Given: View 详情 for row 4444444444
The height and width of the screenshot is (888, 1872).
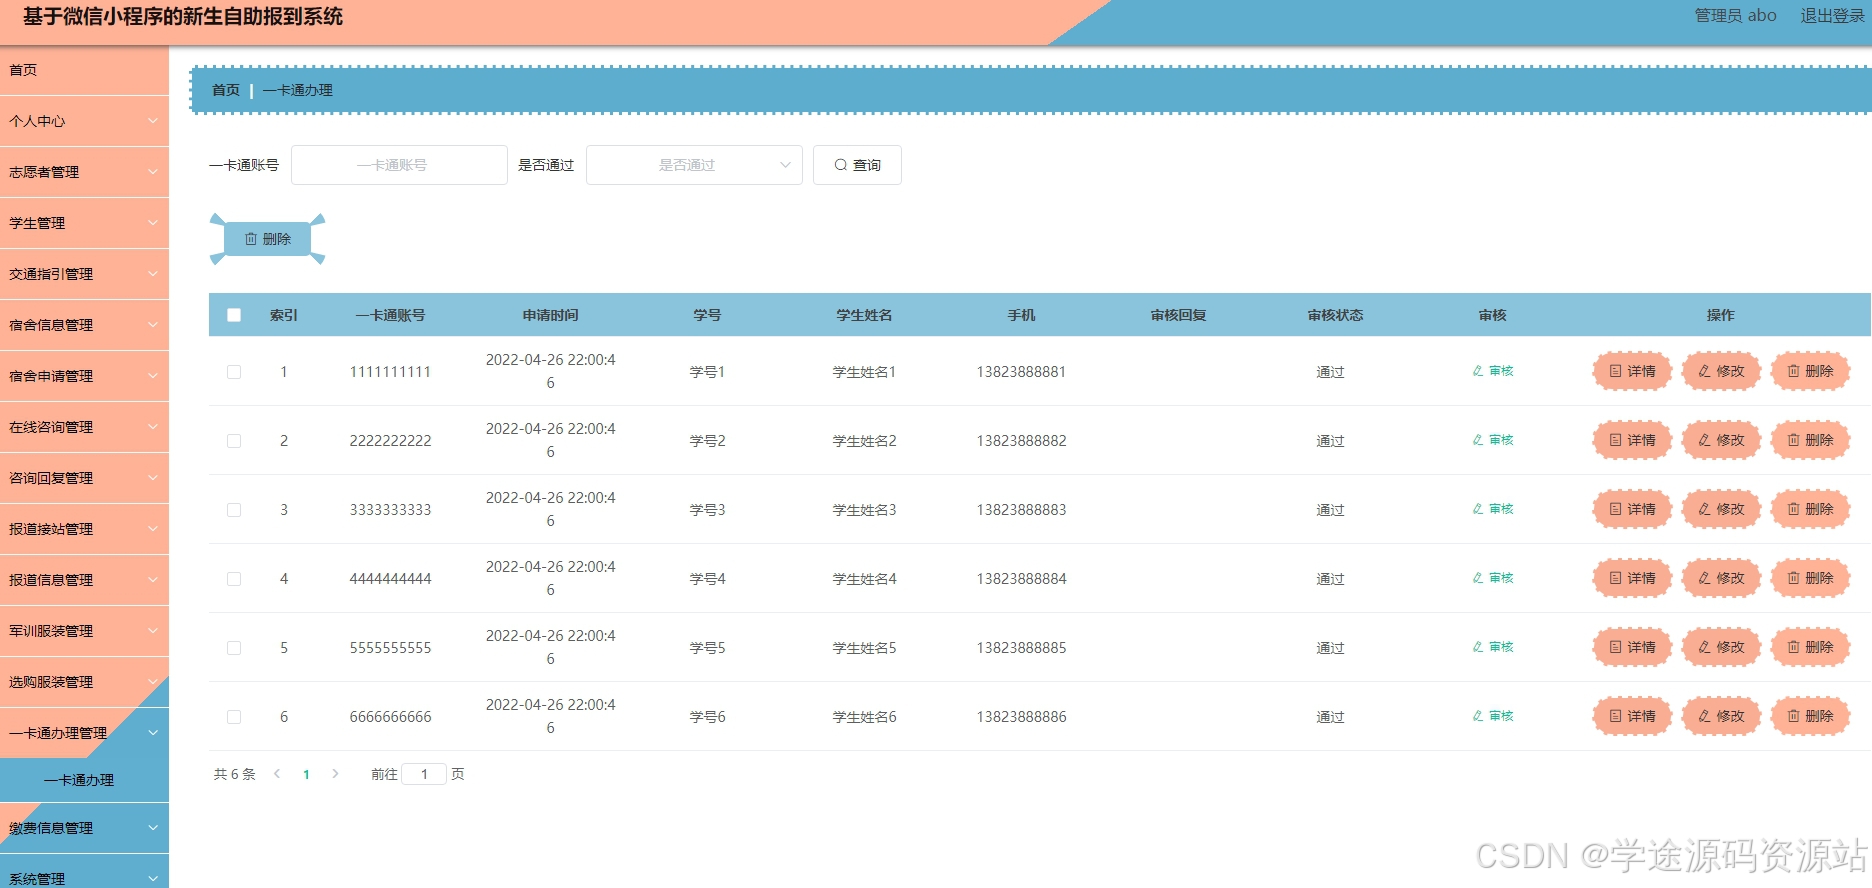Looking at the screenshot, I should 1632,578.
